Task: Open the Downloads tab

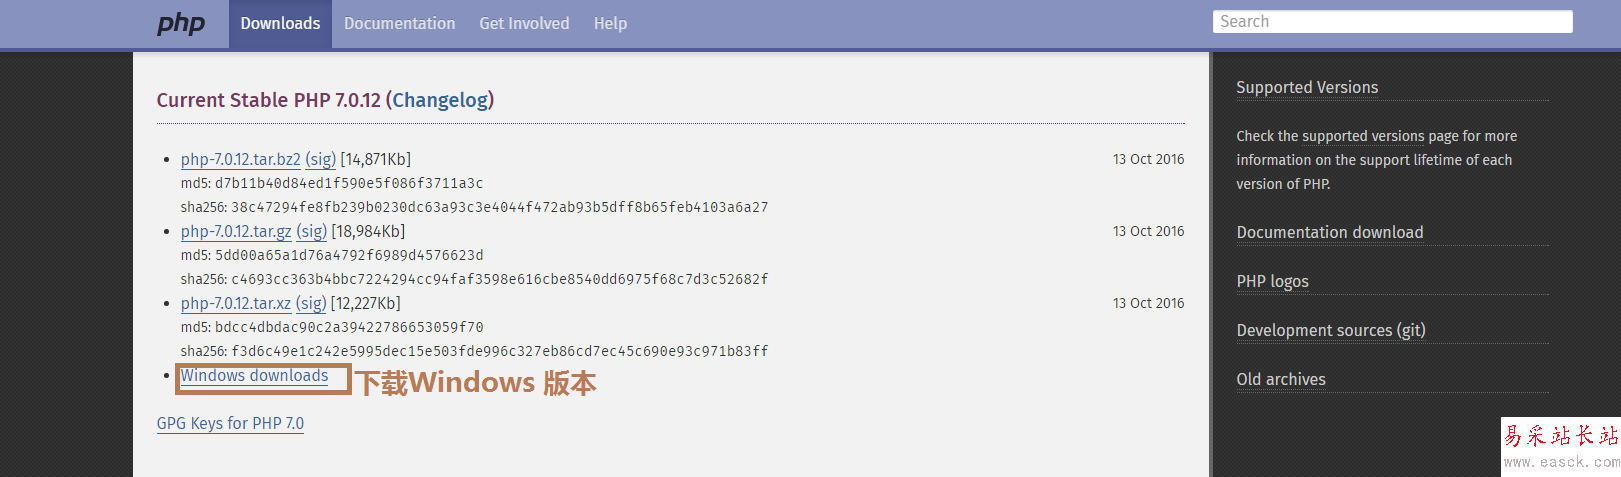Action: click(x=280, y=23)
